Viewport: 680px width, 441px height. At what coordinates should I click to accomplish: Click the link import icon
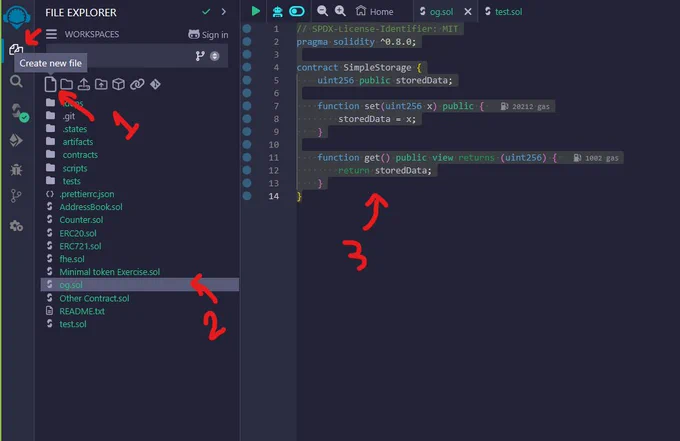coord(137,84)
